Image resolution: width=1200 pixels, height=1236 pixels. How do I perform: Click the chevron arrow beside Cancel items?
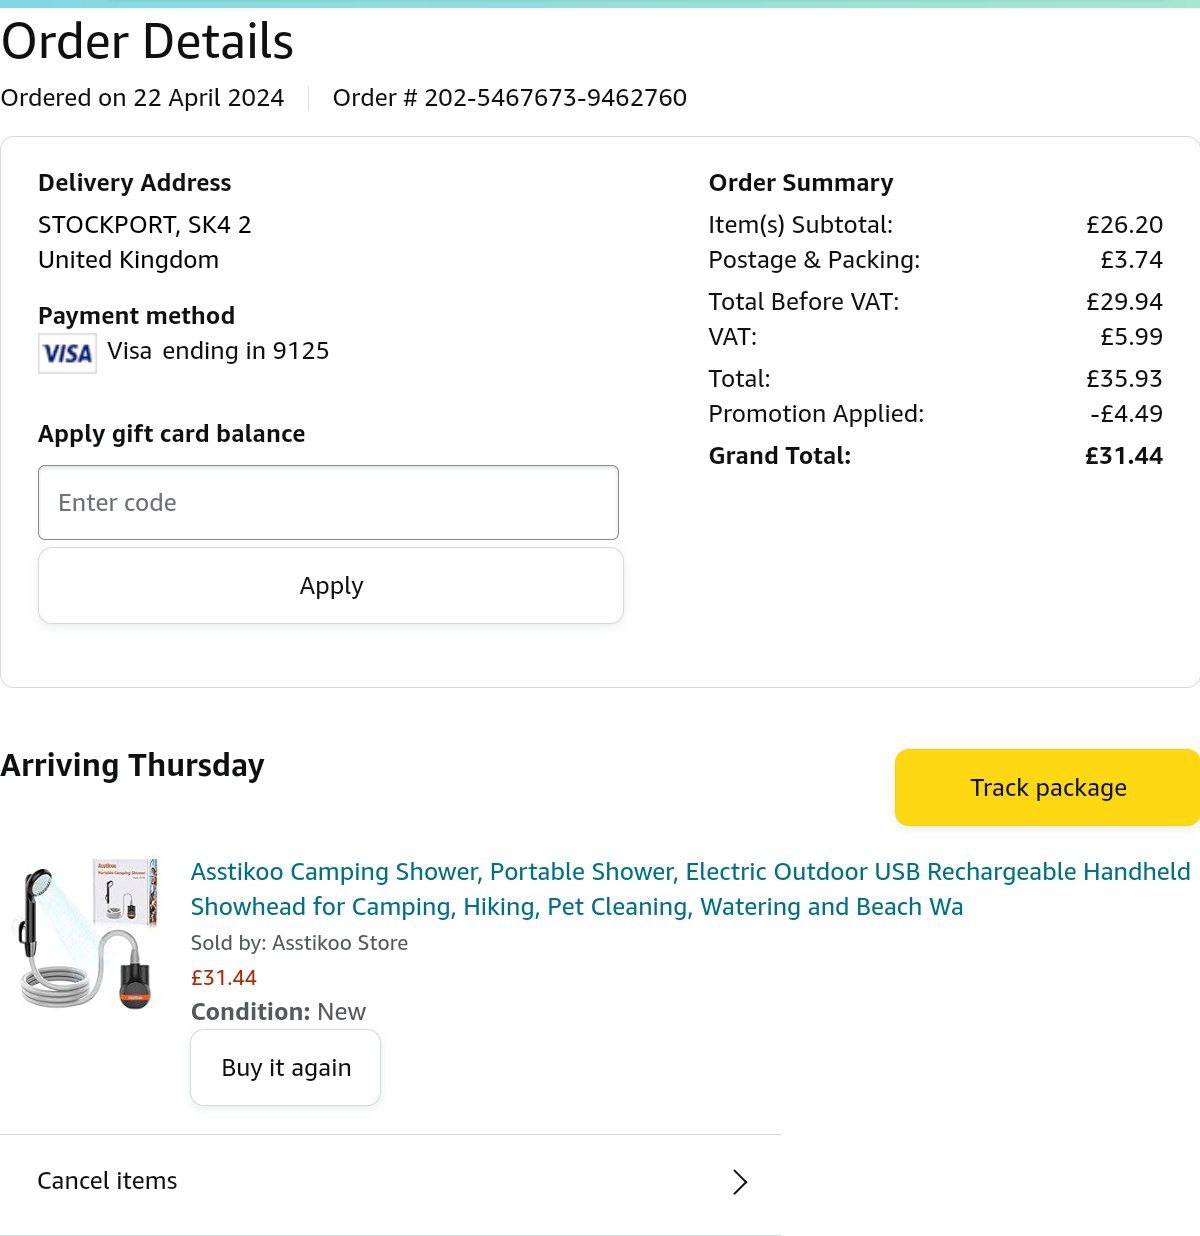[740, 1182]
